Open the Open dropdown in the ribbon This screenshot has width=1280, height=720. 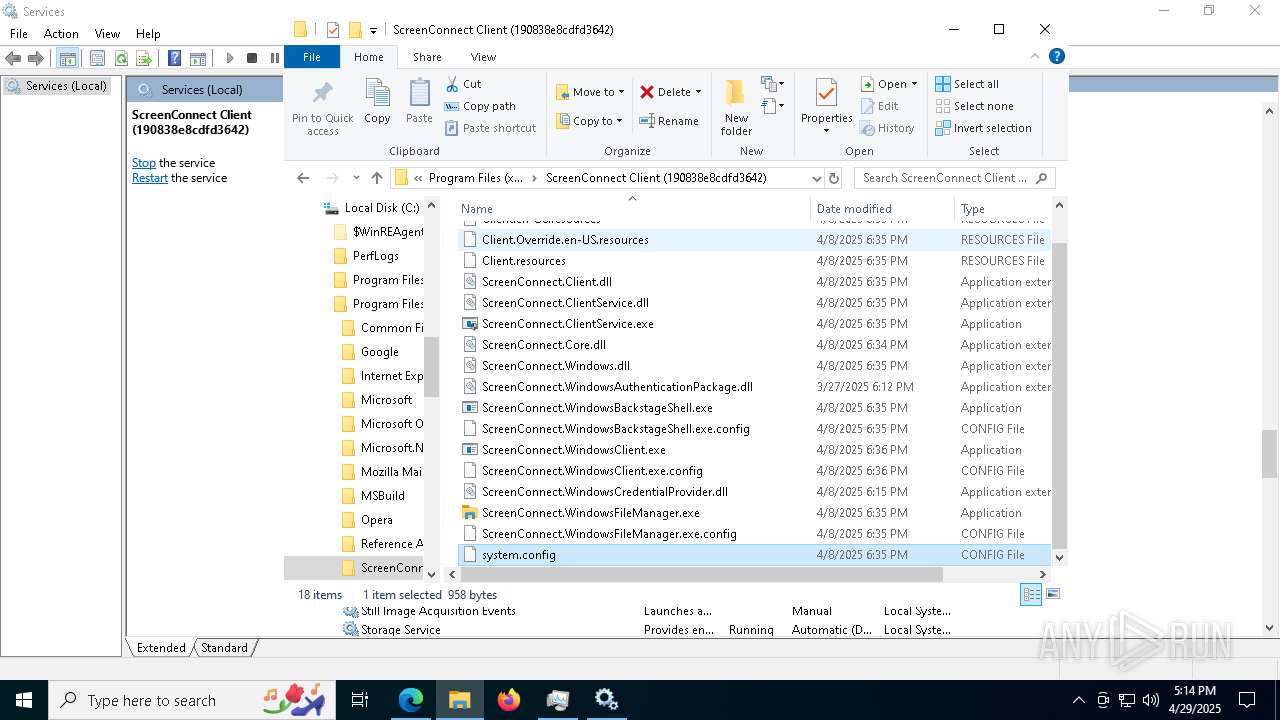click(x=889, y=84)
